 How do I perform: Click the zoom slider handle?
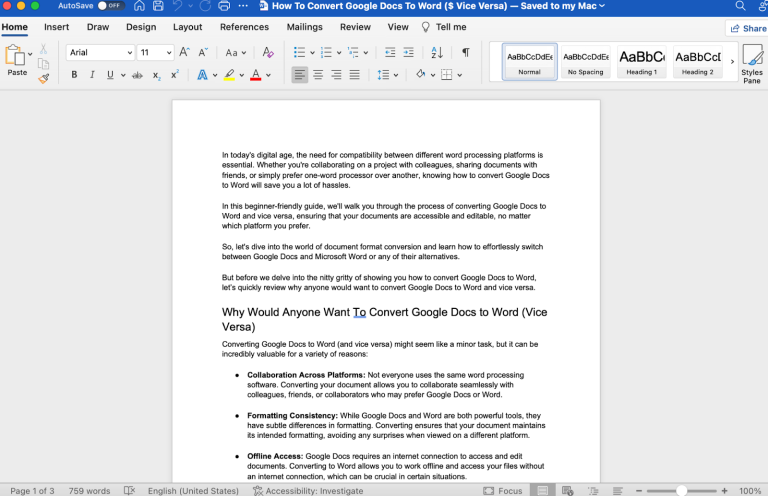[x=681, y=491]
